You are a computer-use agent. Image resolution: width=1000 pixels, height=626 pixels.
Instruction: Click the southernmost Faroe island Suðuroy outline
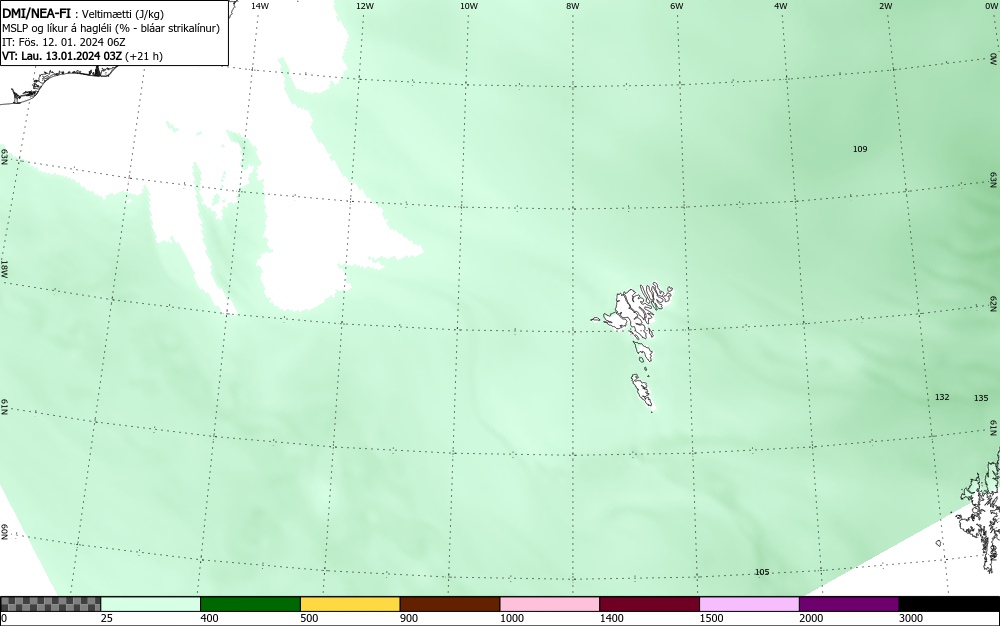(x=642, y=392)
